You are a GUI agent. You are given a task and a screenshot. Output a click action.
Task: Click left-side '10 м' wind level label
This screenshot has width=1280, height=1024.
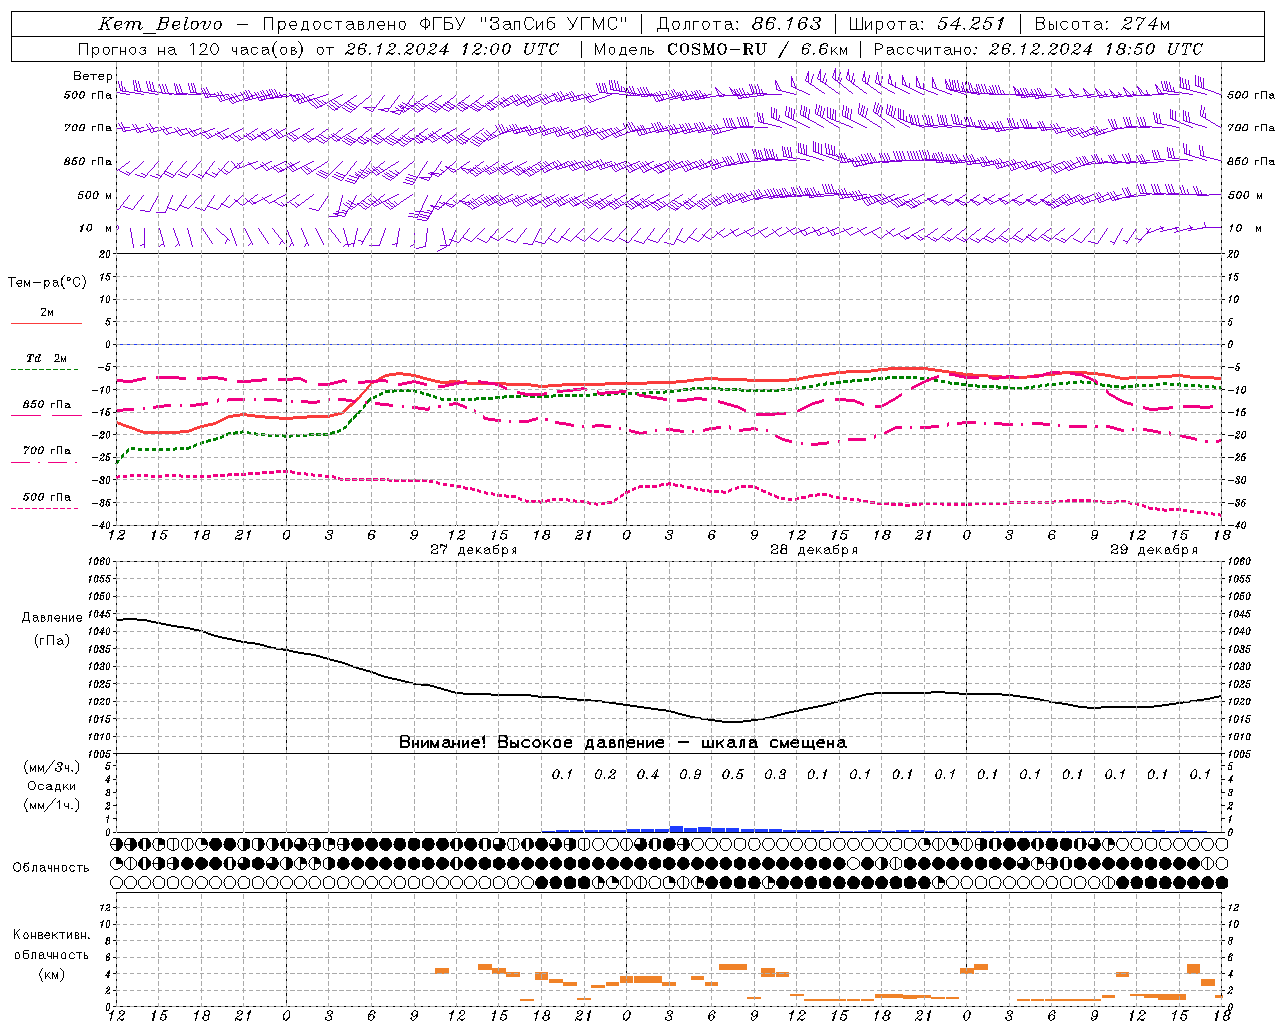coord(96,228)
